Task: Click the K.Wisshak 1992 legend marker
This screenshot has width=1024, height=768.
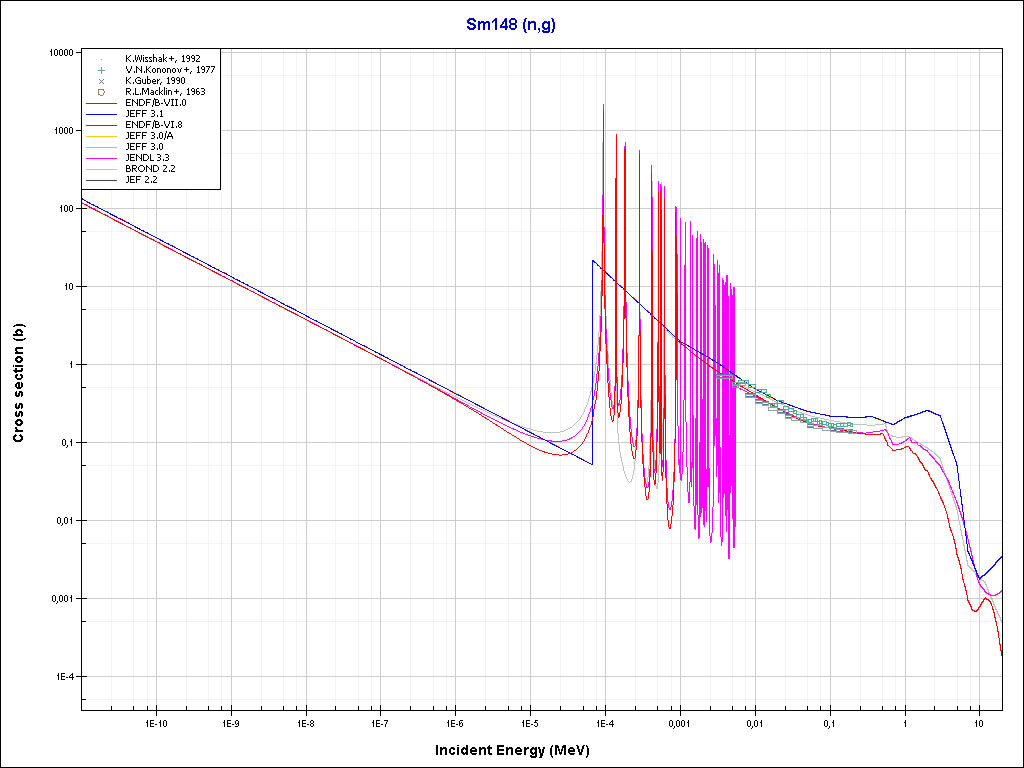Action: coord(102,59)
